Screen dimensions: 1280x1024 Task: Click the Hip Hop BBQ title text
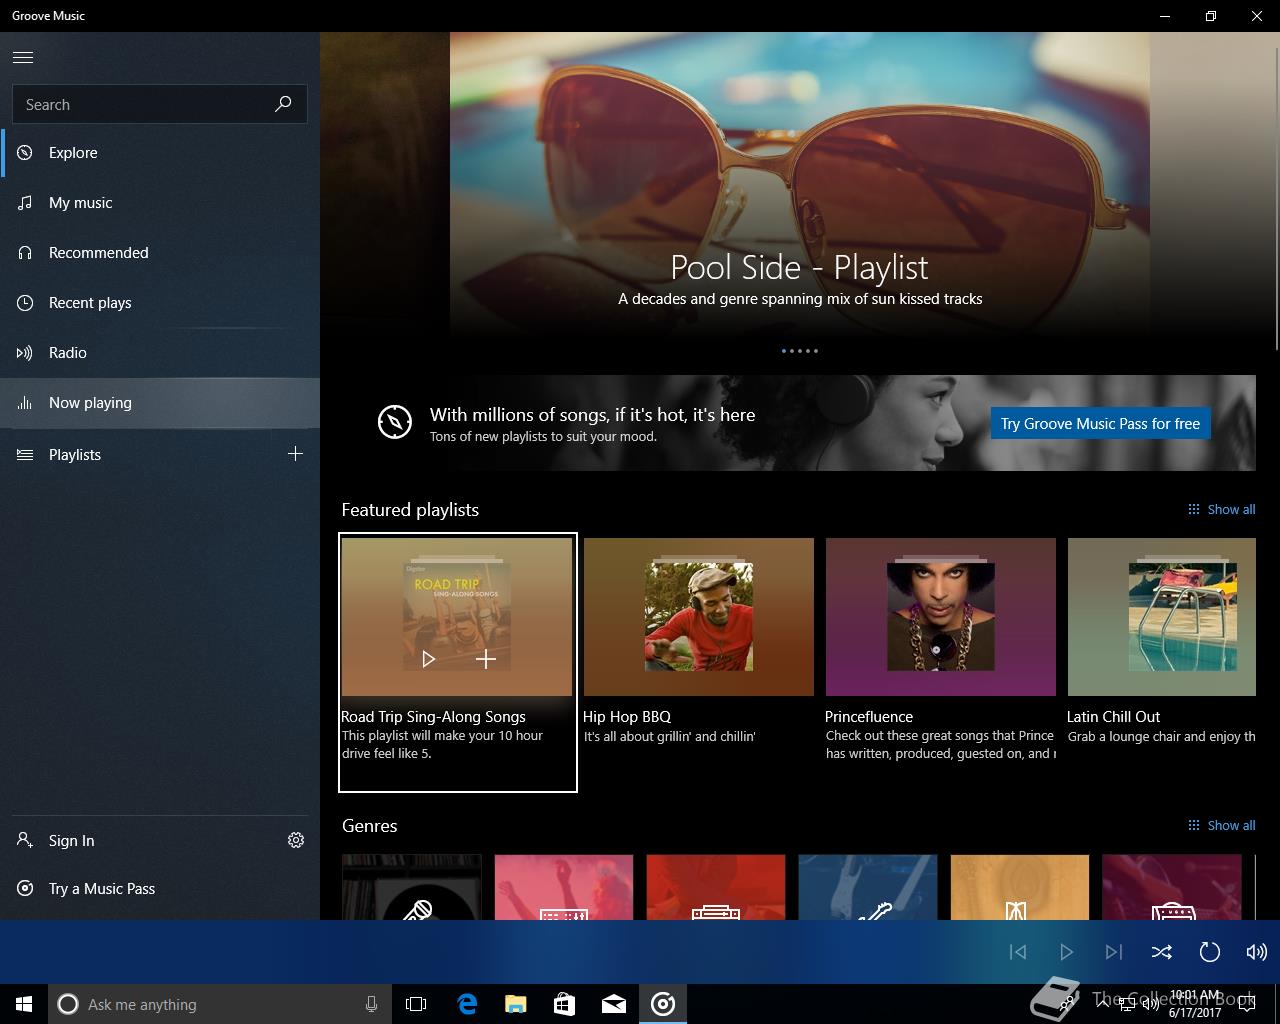[627, 717]
